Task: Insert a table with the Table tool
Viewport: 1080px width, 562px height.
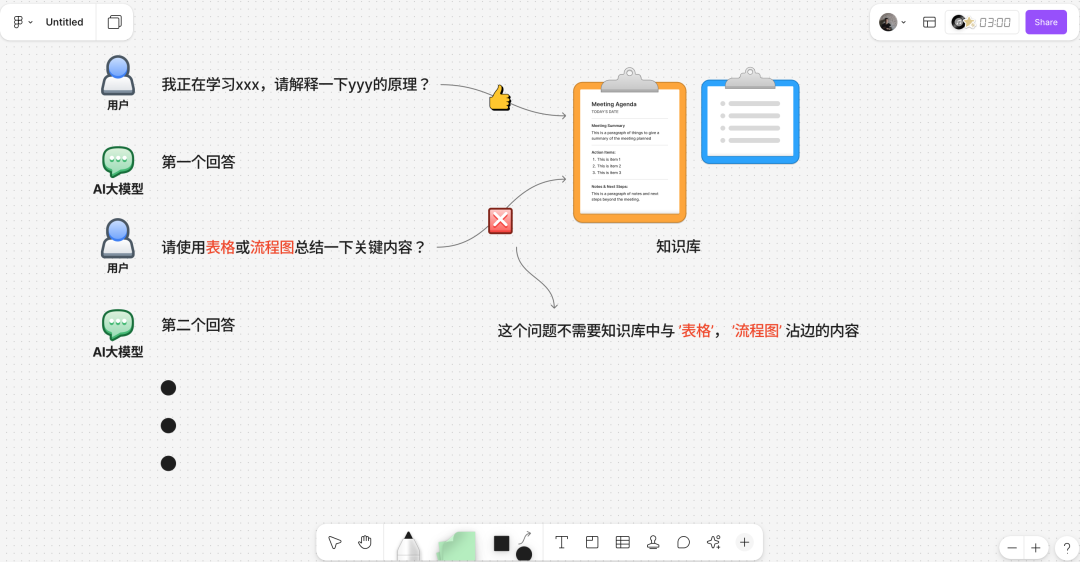Action: (623, 543)
